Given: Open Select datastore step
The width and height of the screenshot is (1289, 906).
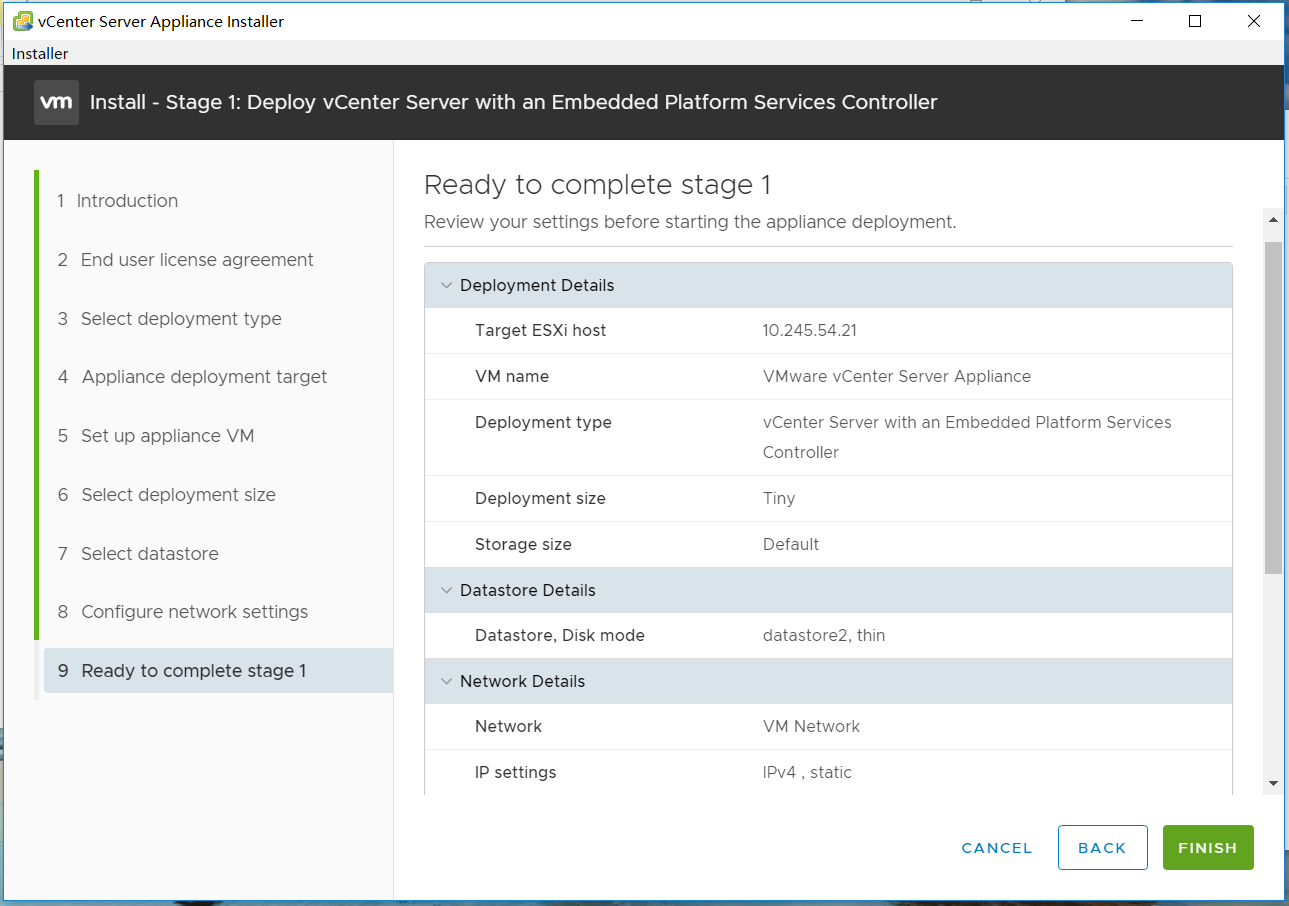Looking at the screenshot, I should (138, 554).
